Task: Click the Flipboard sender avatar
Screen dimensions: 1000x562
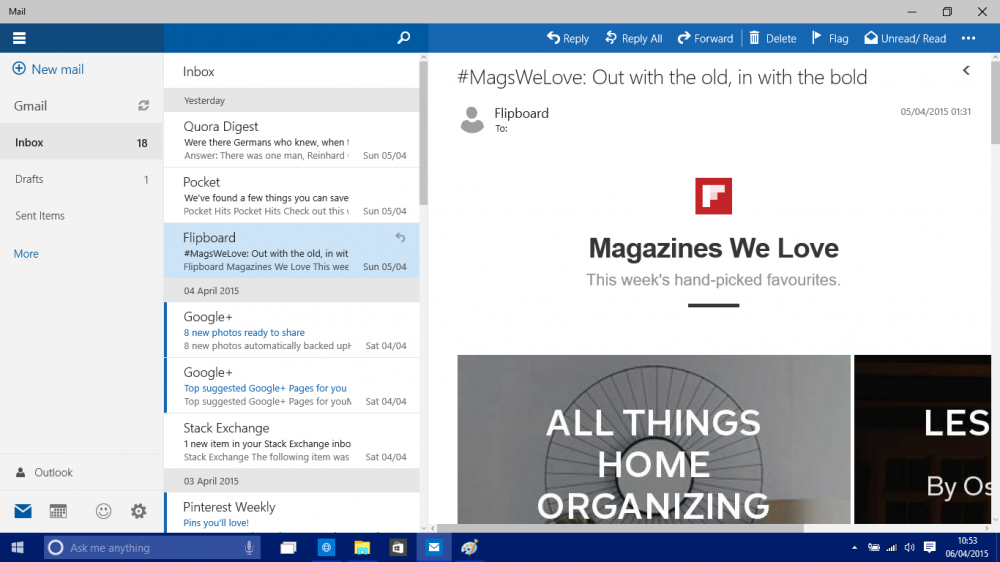Action: click(x=472, y=119)
